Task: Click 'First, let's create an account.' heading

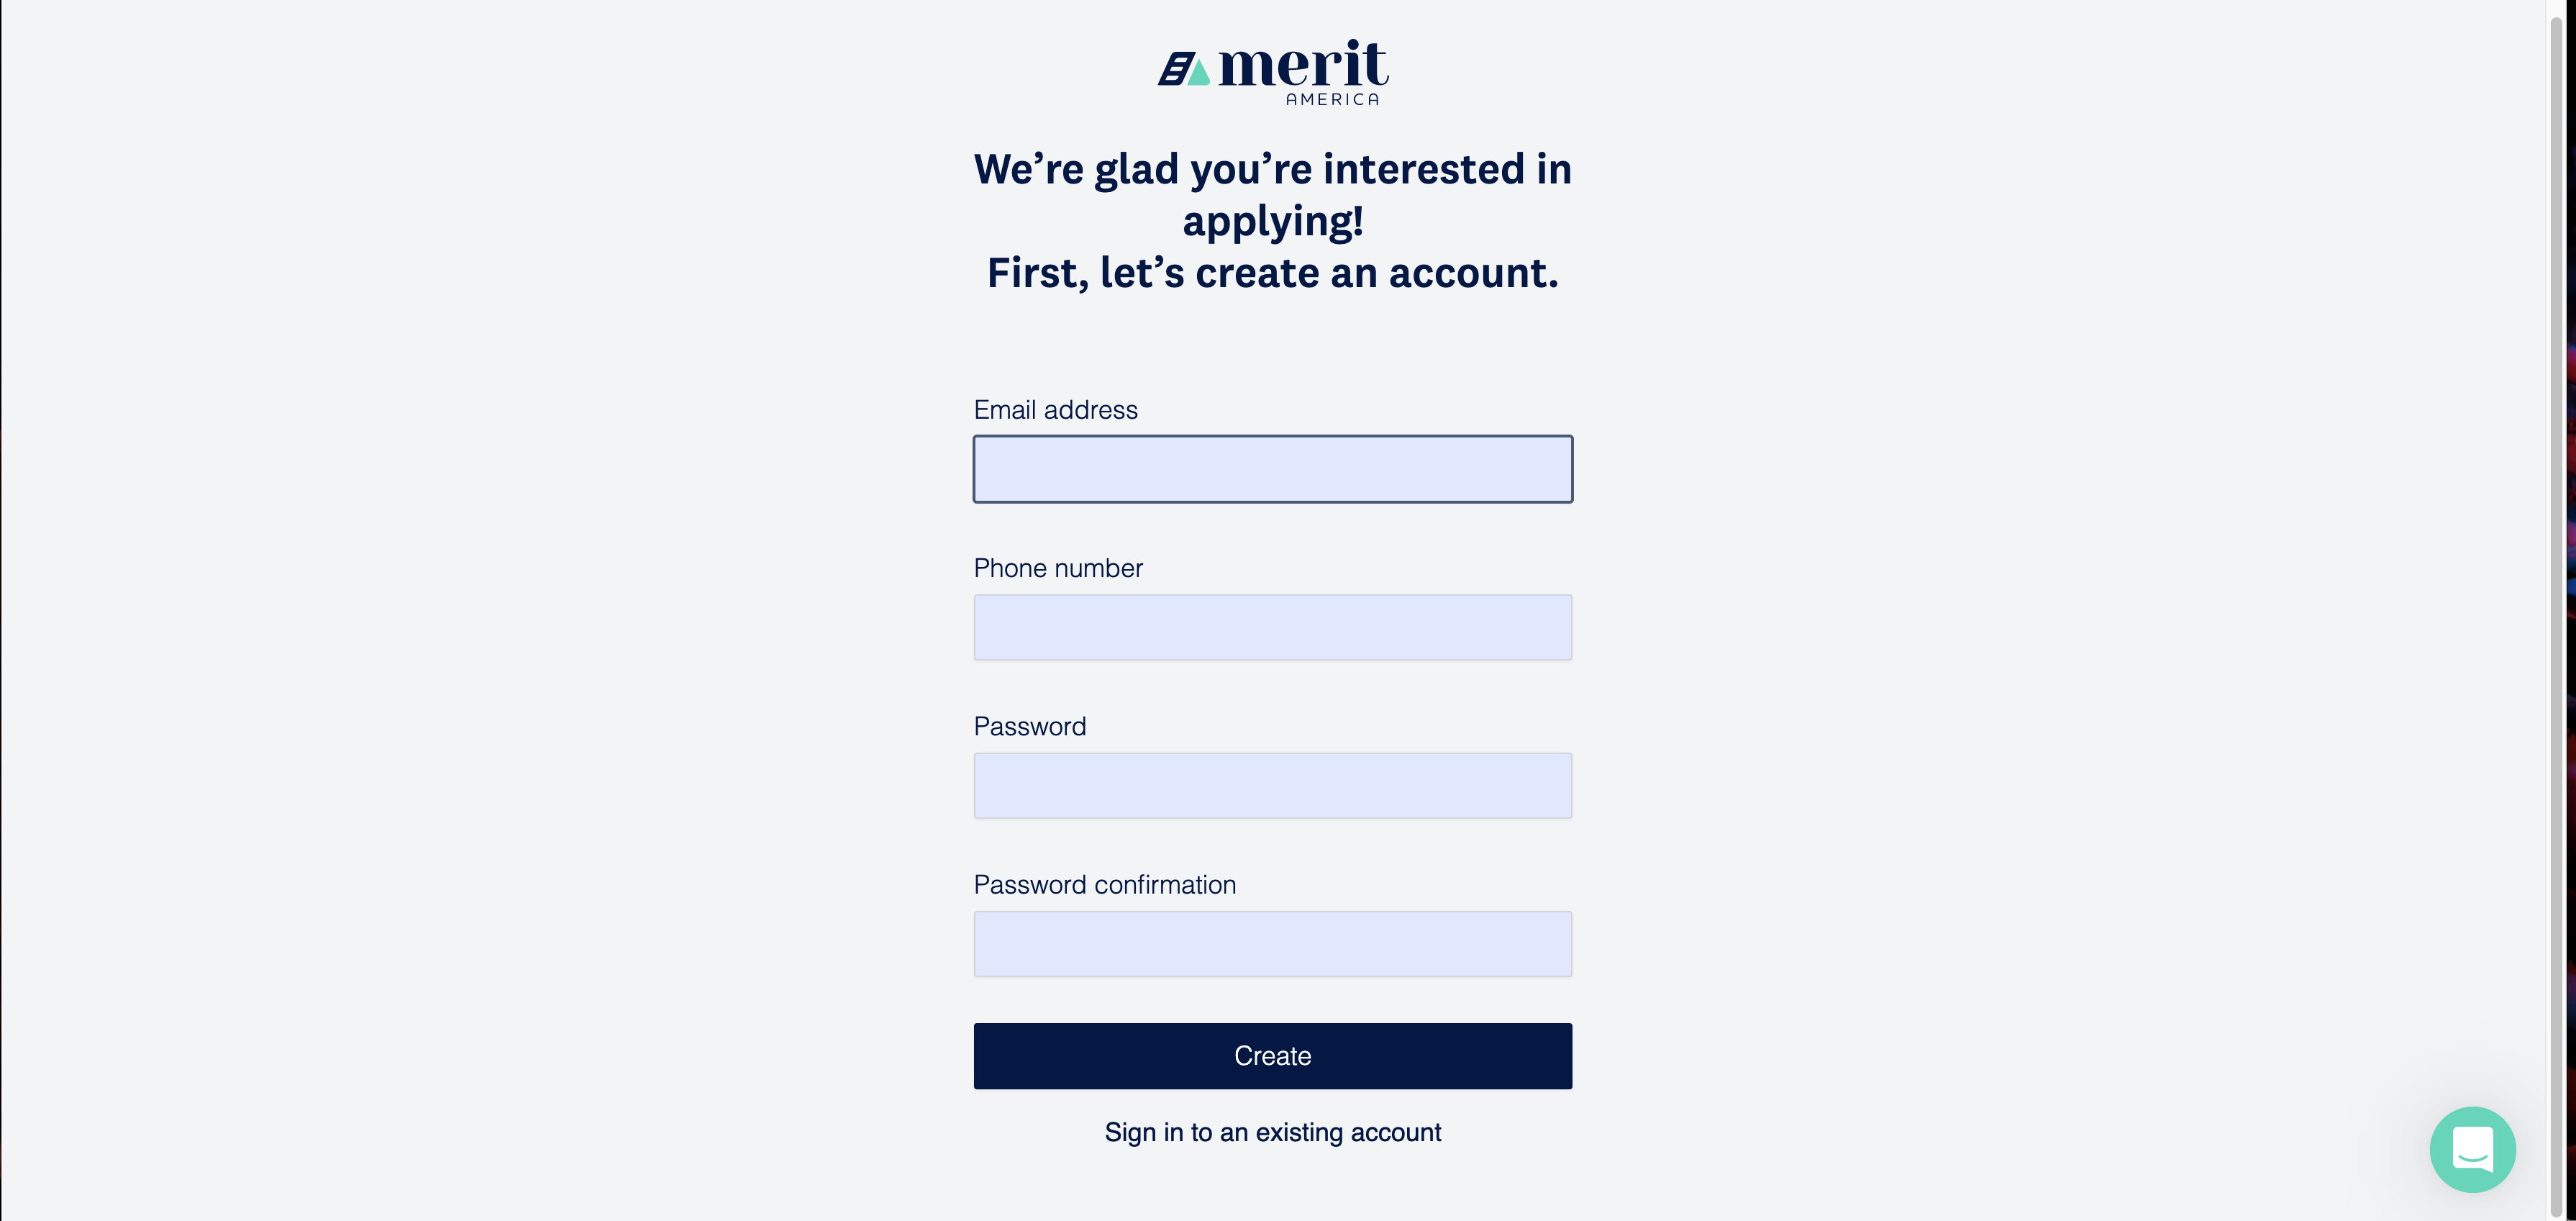Action: [1272, 273]
